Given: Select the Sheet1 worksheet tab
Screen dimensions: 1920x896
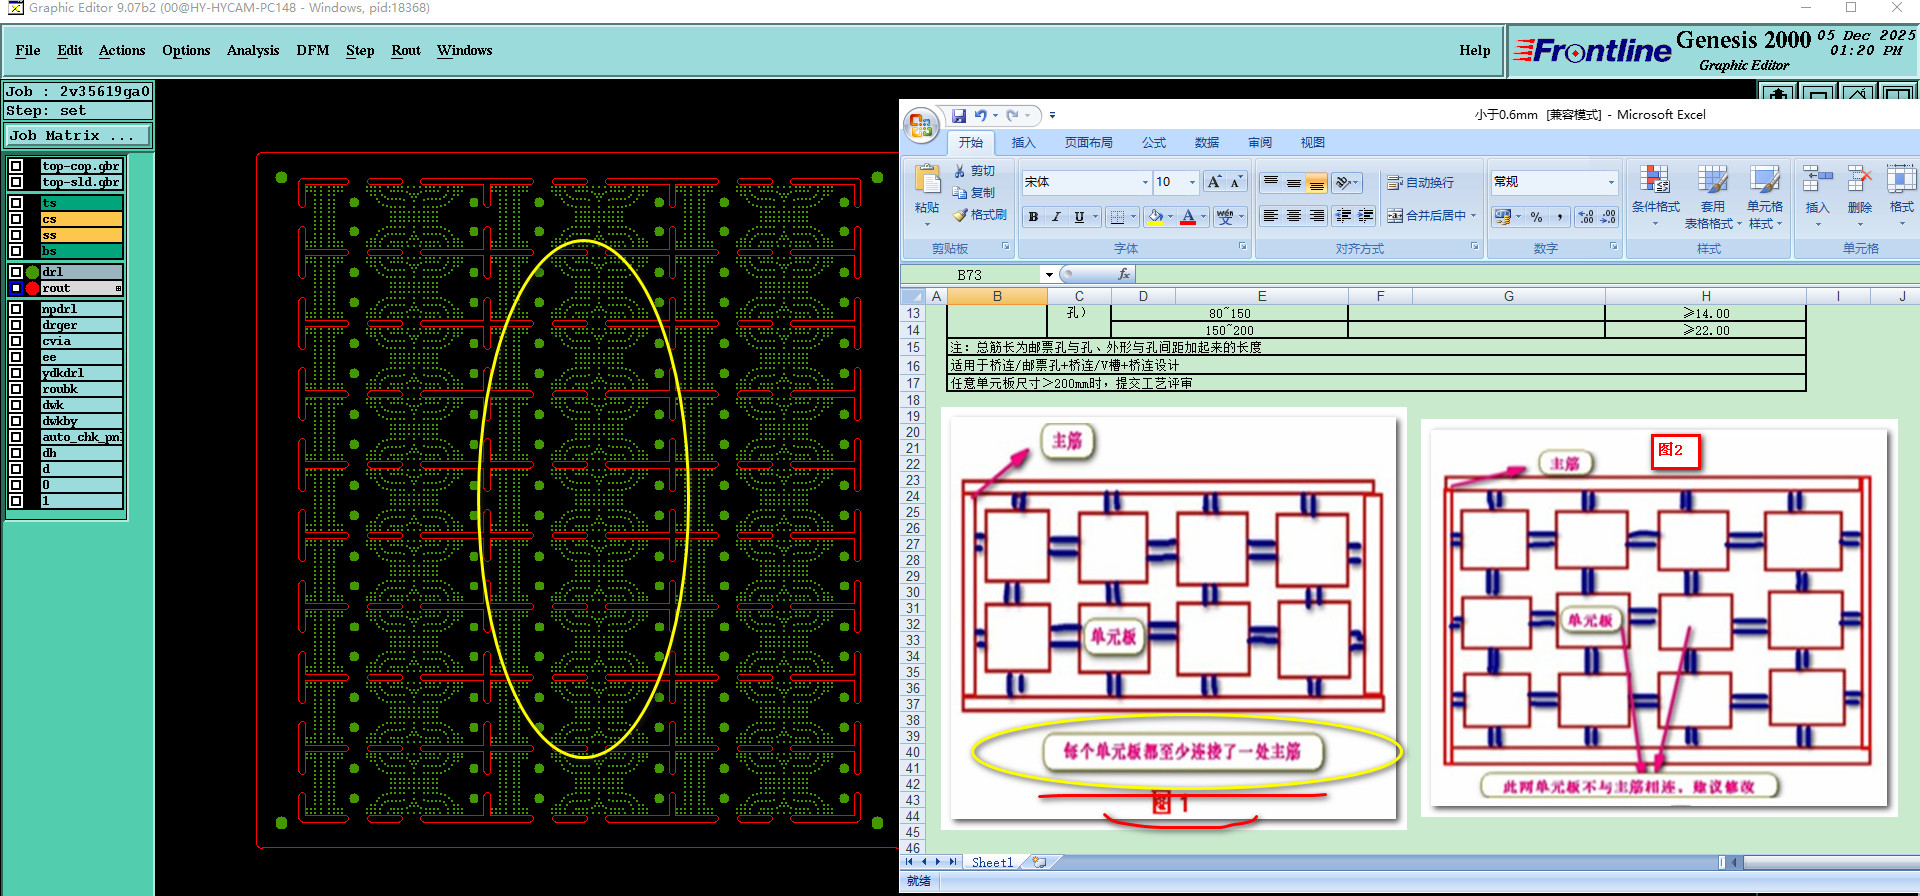Looking at the screenshot, I should pos(992,862).
